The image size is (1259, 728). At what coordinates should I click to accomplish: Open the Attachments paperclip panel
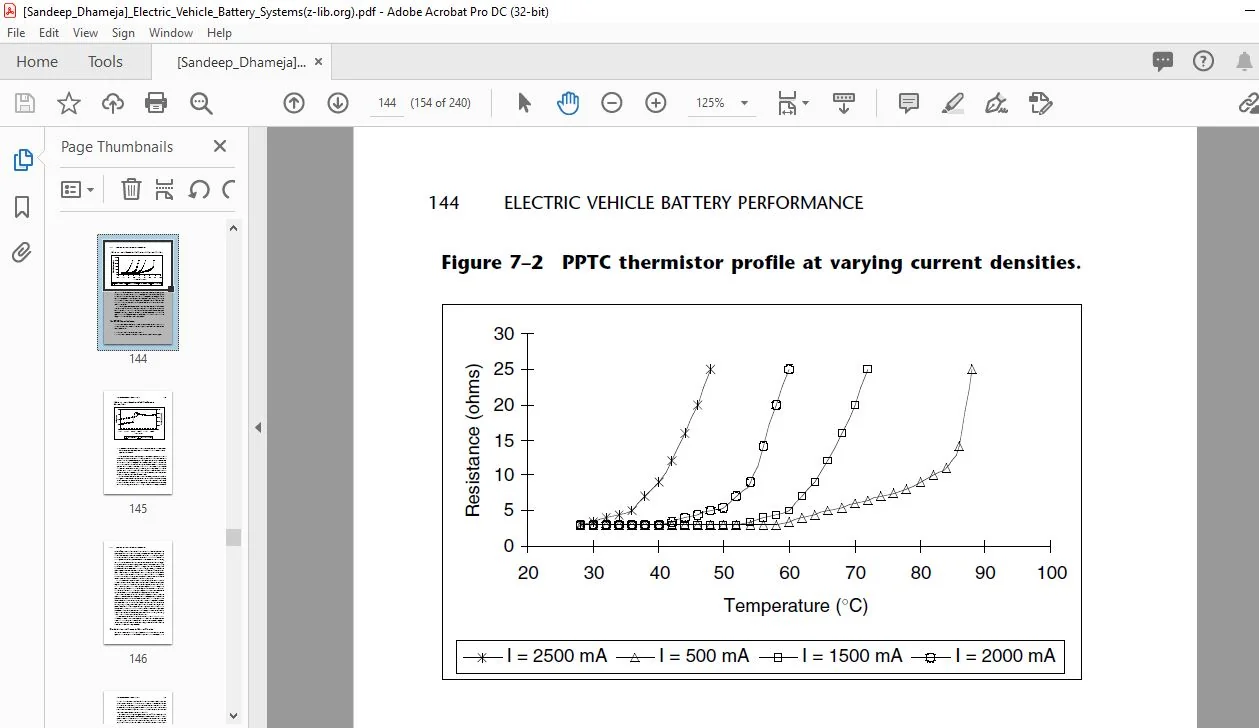click(22, 252)
